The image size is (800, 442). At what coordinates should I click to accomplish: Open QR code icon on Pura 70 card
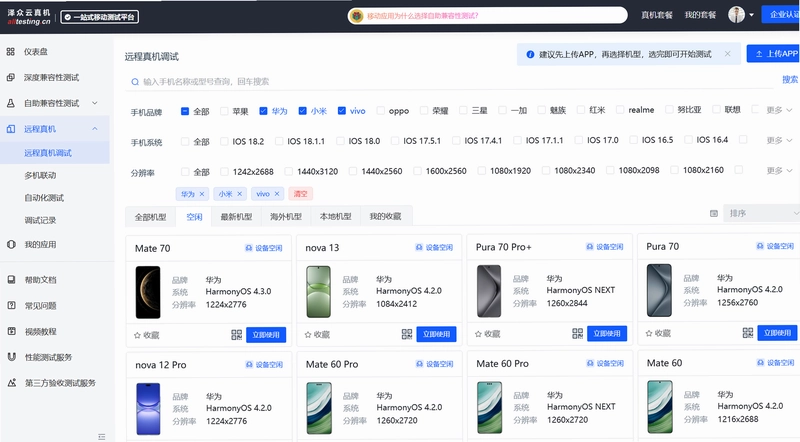(747, 333)
